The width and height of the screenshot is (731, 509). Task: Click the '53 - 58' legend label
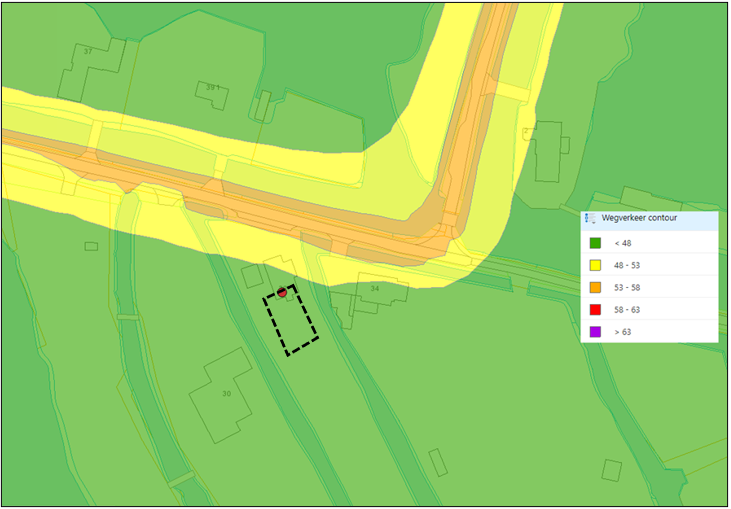tap(627, 288)
